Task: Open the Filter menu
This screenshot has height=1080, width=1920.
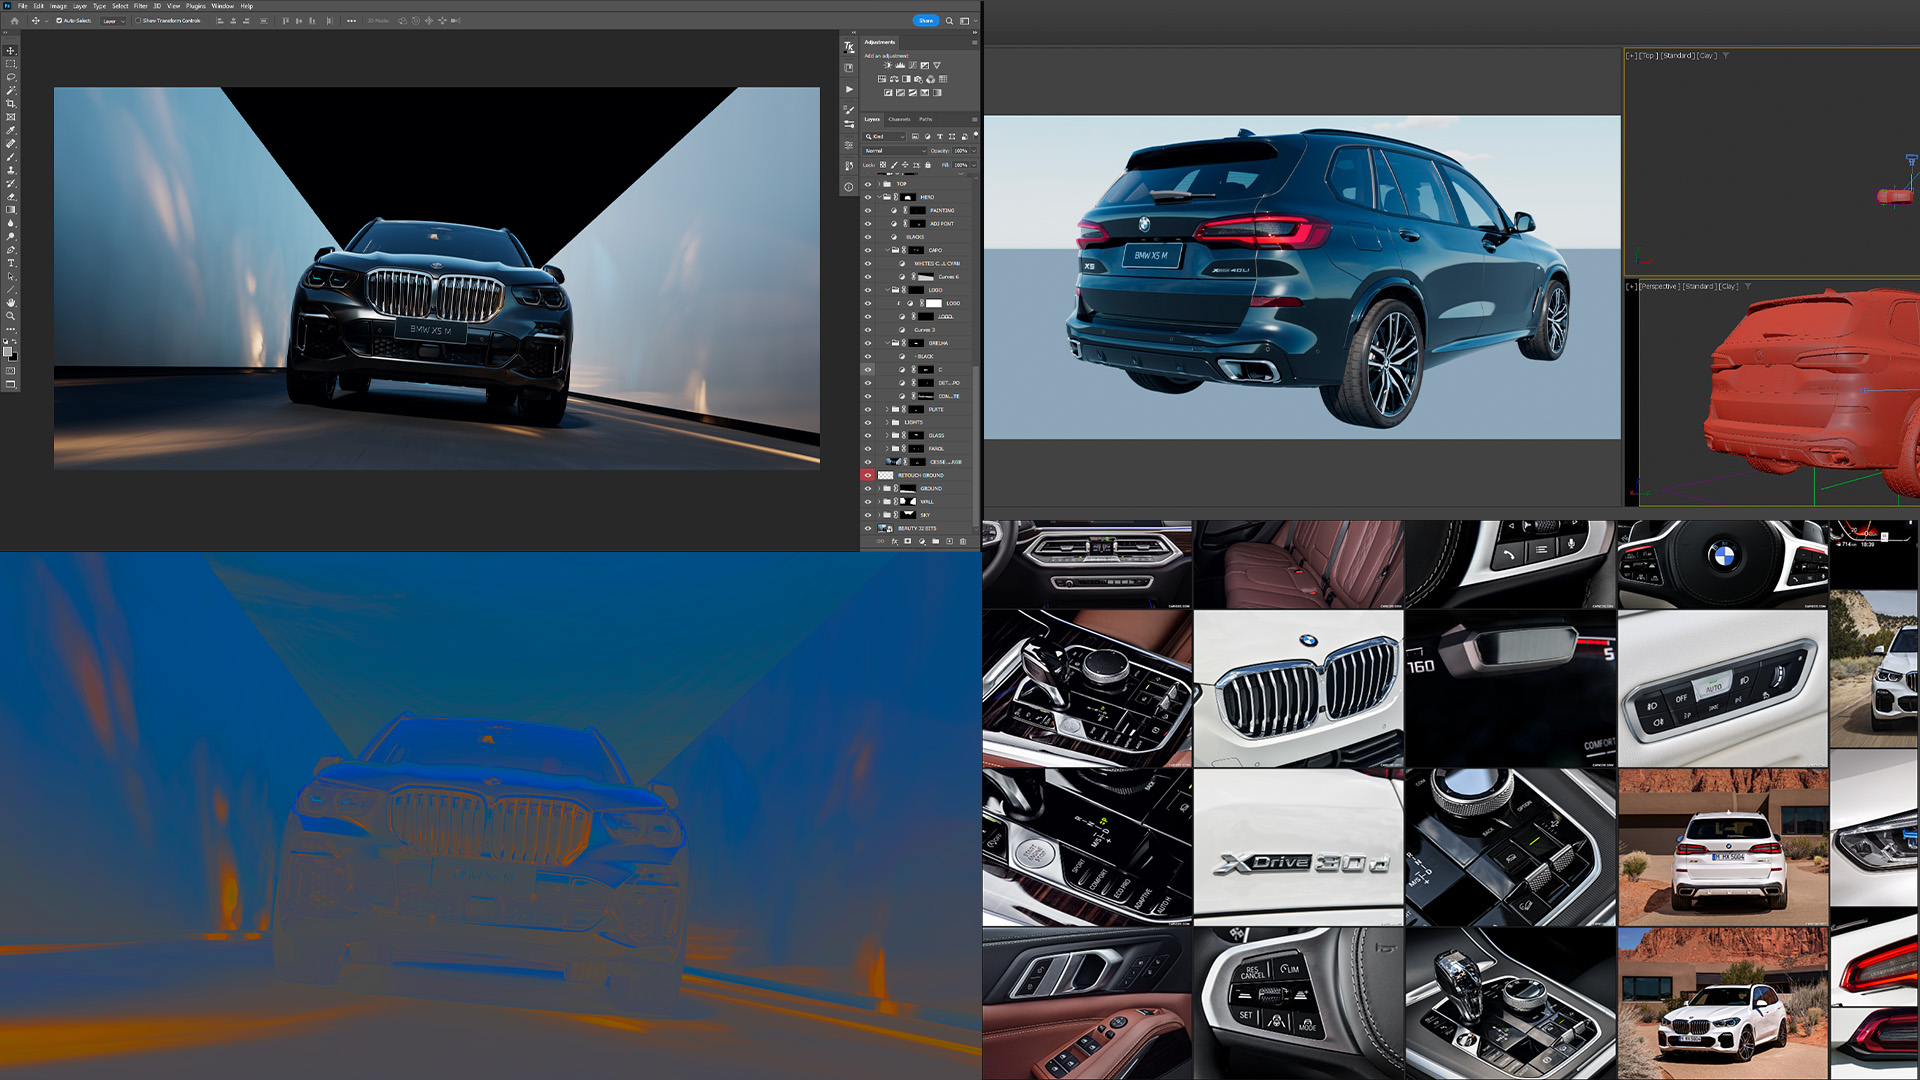Action: tap(140, 6)
